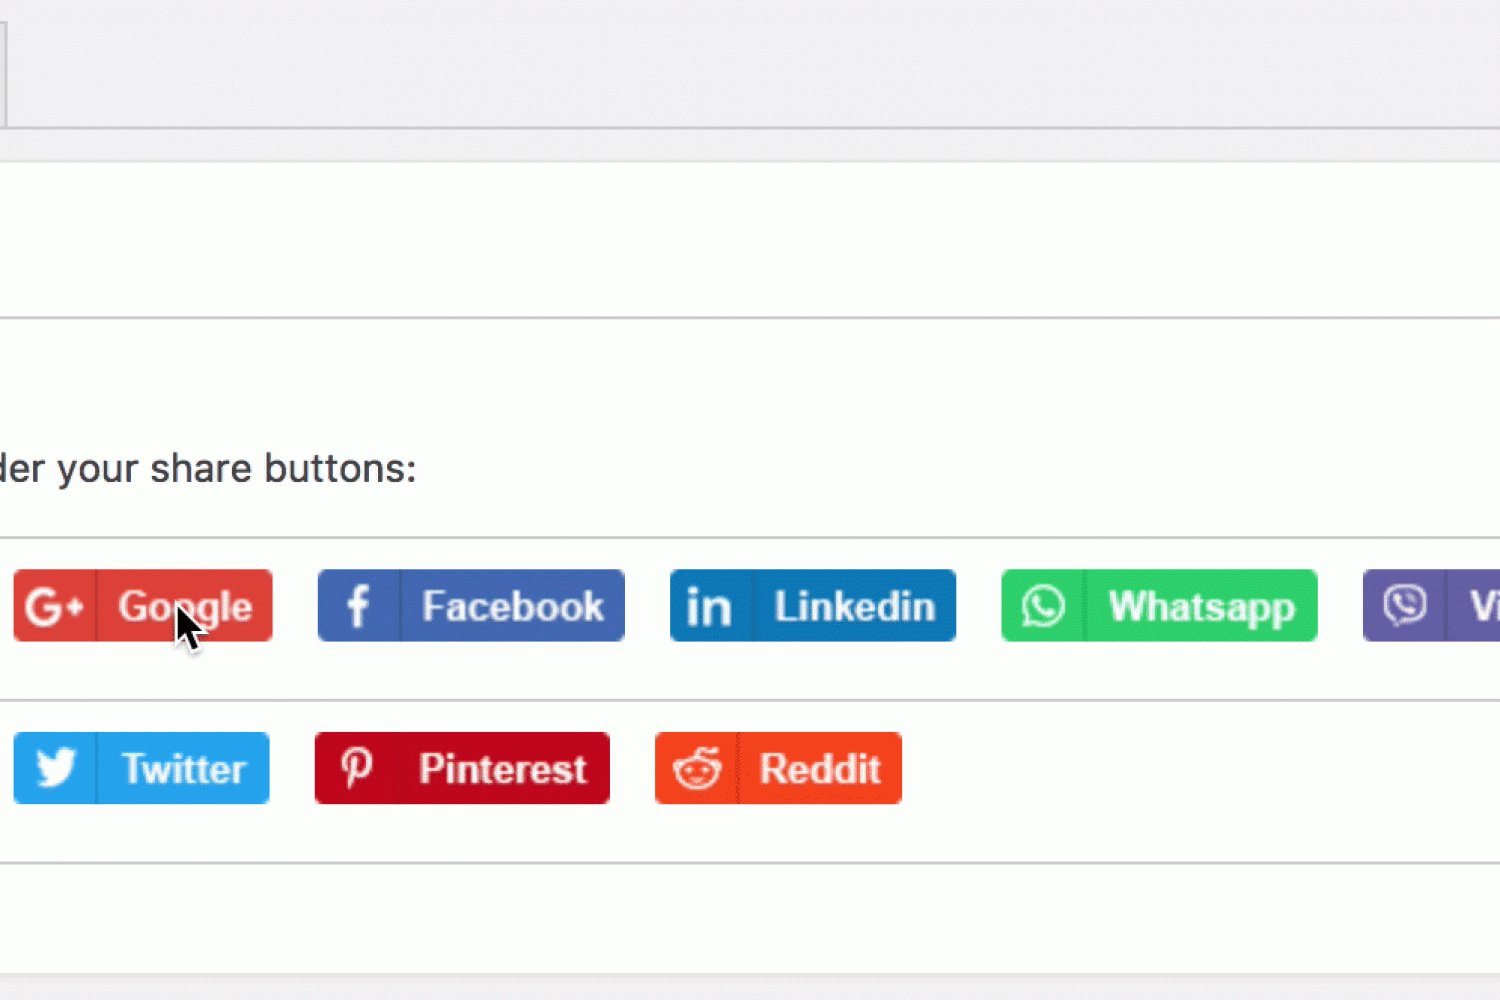Click the purple Viber phone icon
The image size is (1500, 1000).
tap(1404, 606)
